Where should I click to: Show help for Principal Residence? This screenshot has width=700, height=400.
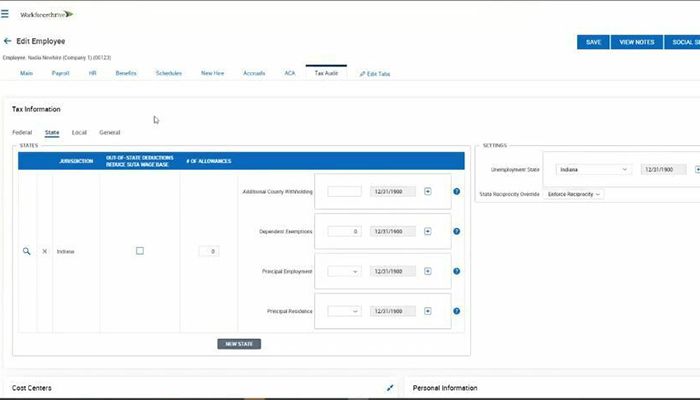[x=456, y=311]
